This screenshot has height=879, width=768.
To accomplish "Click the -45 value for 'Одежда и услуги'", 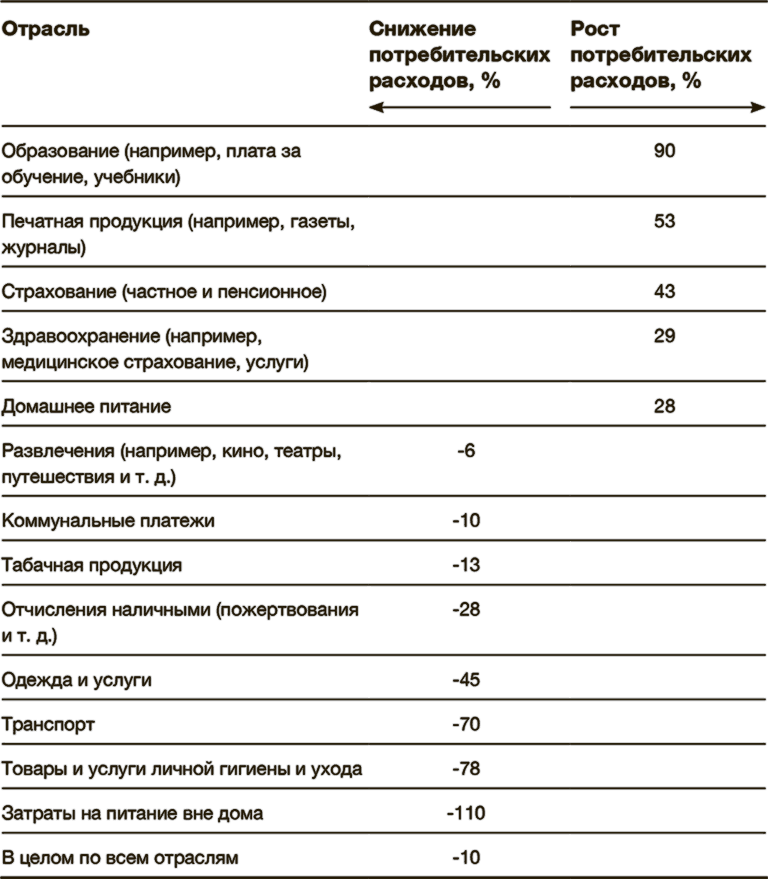I will 466,680.
